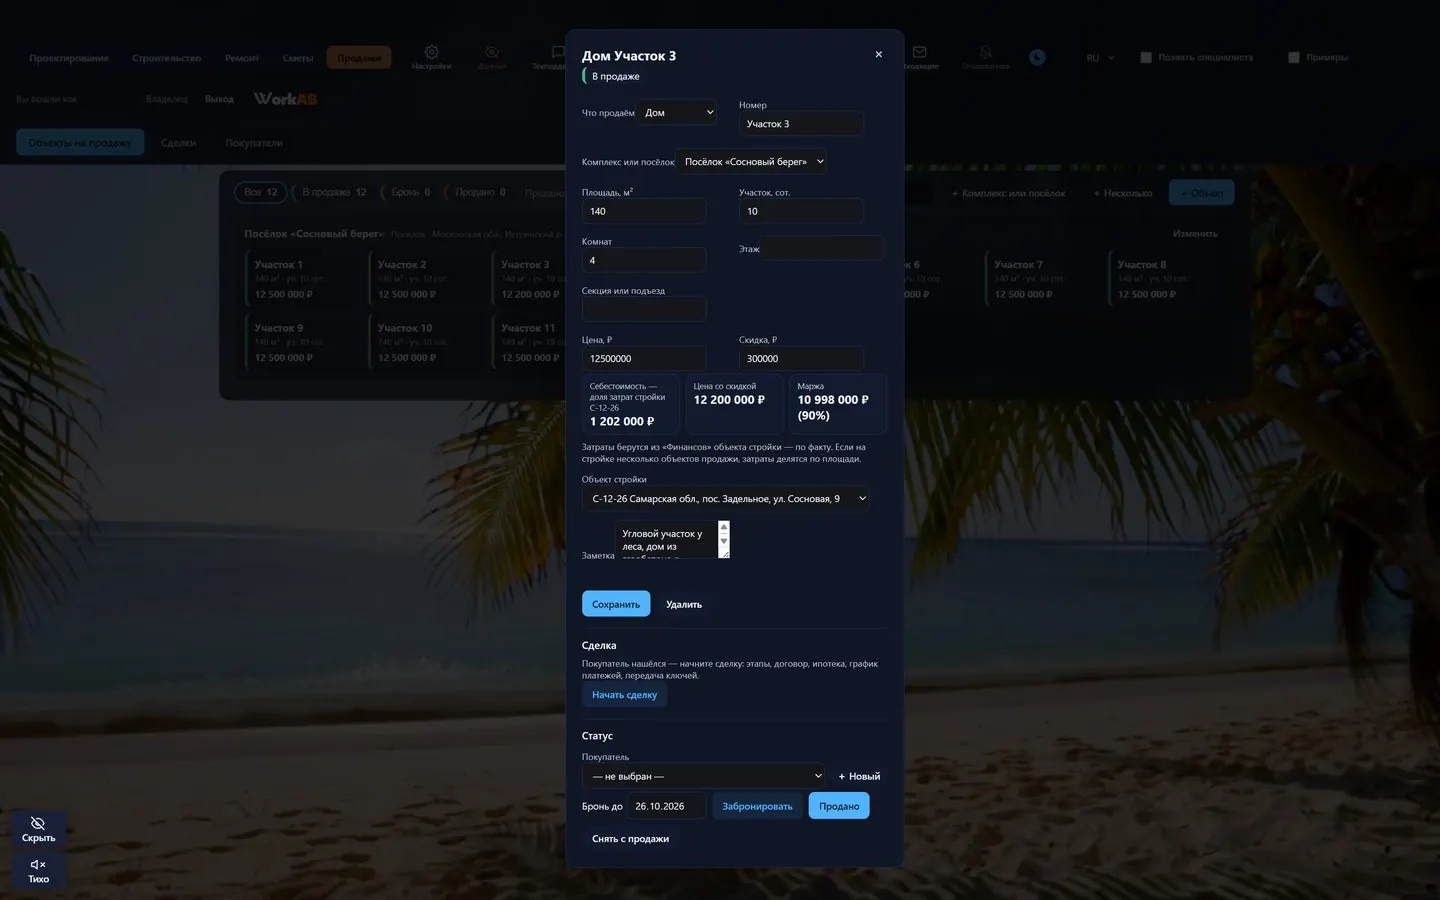Image resolution: width=1440 pixels, height=900 pixels.
Task: Open the Сделки tab
Action: 179,143
